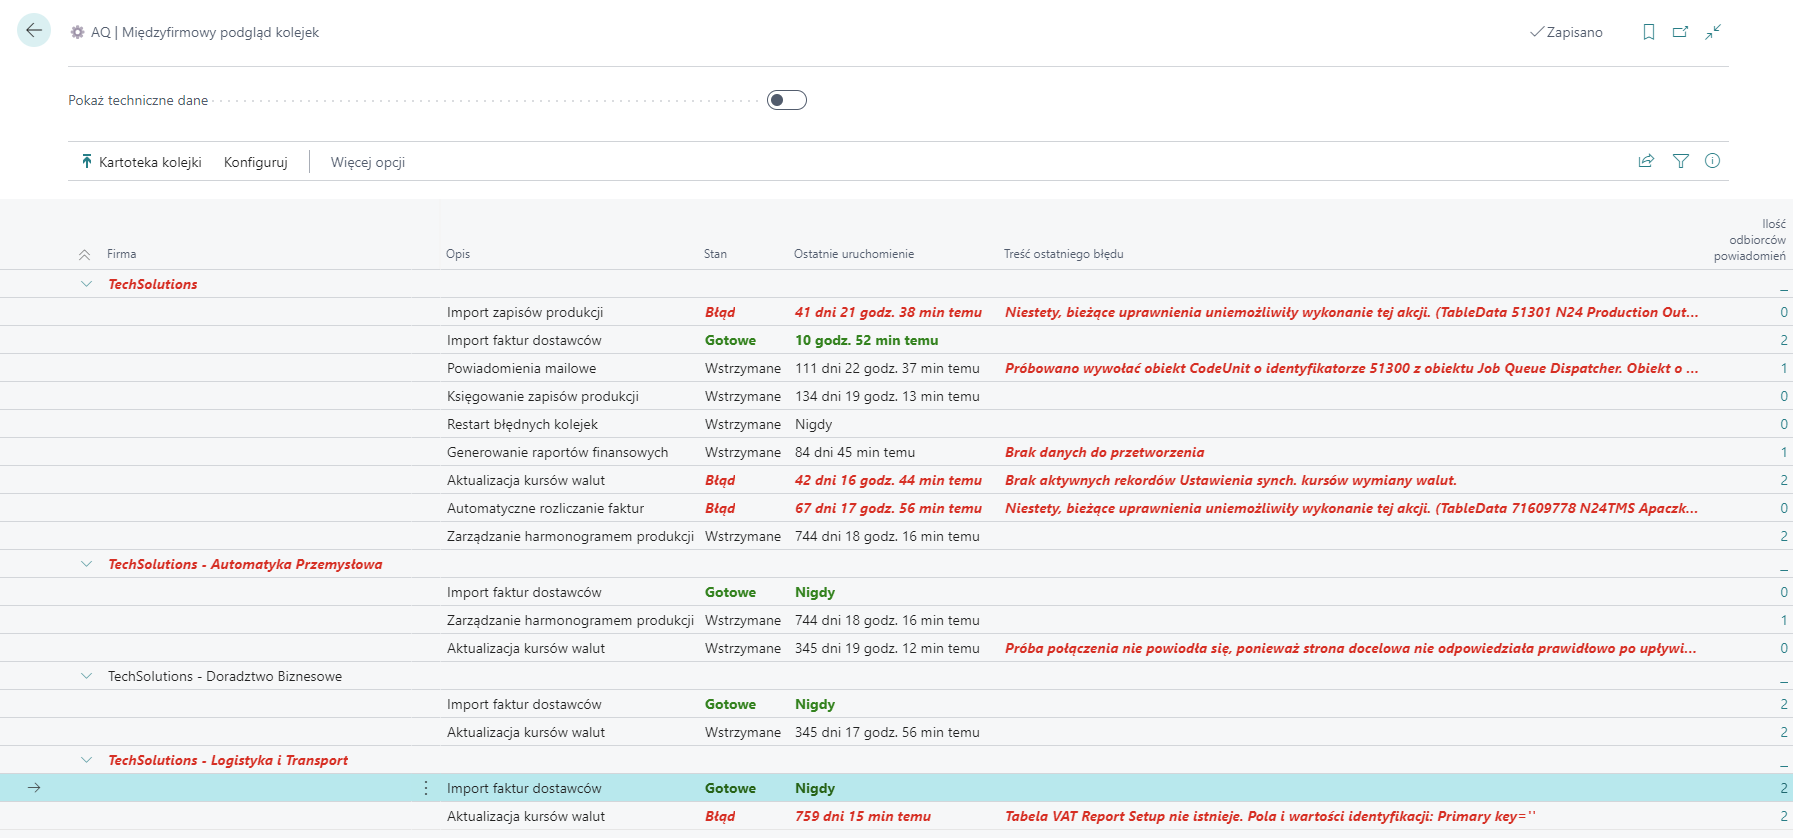Click the '111 dni 22 godz. 37 min temu' cell

[887, 368]
